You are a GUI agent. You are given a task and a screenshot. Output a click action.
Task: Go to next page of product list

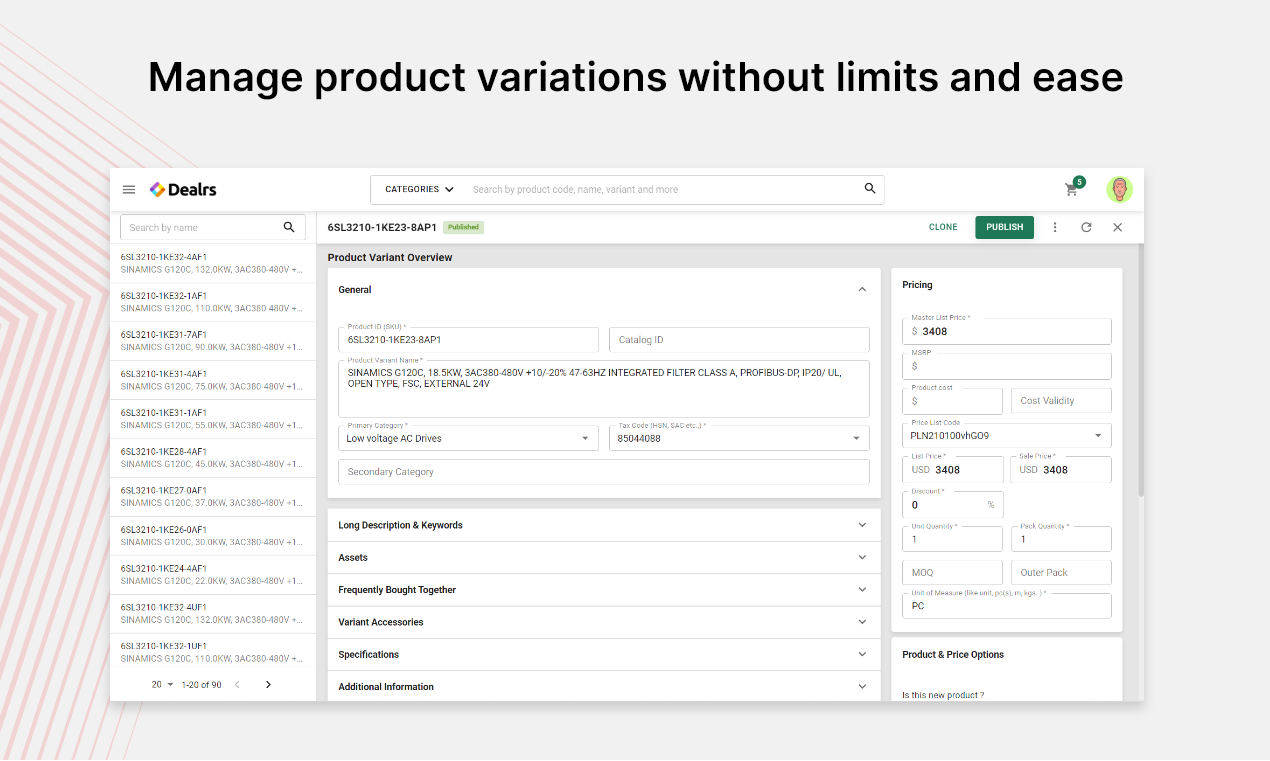pos(268,685)
